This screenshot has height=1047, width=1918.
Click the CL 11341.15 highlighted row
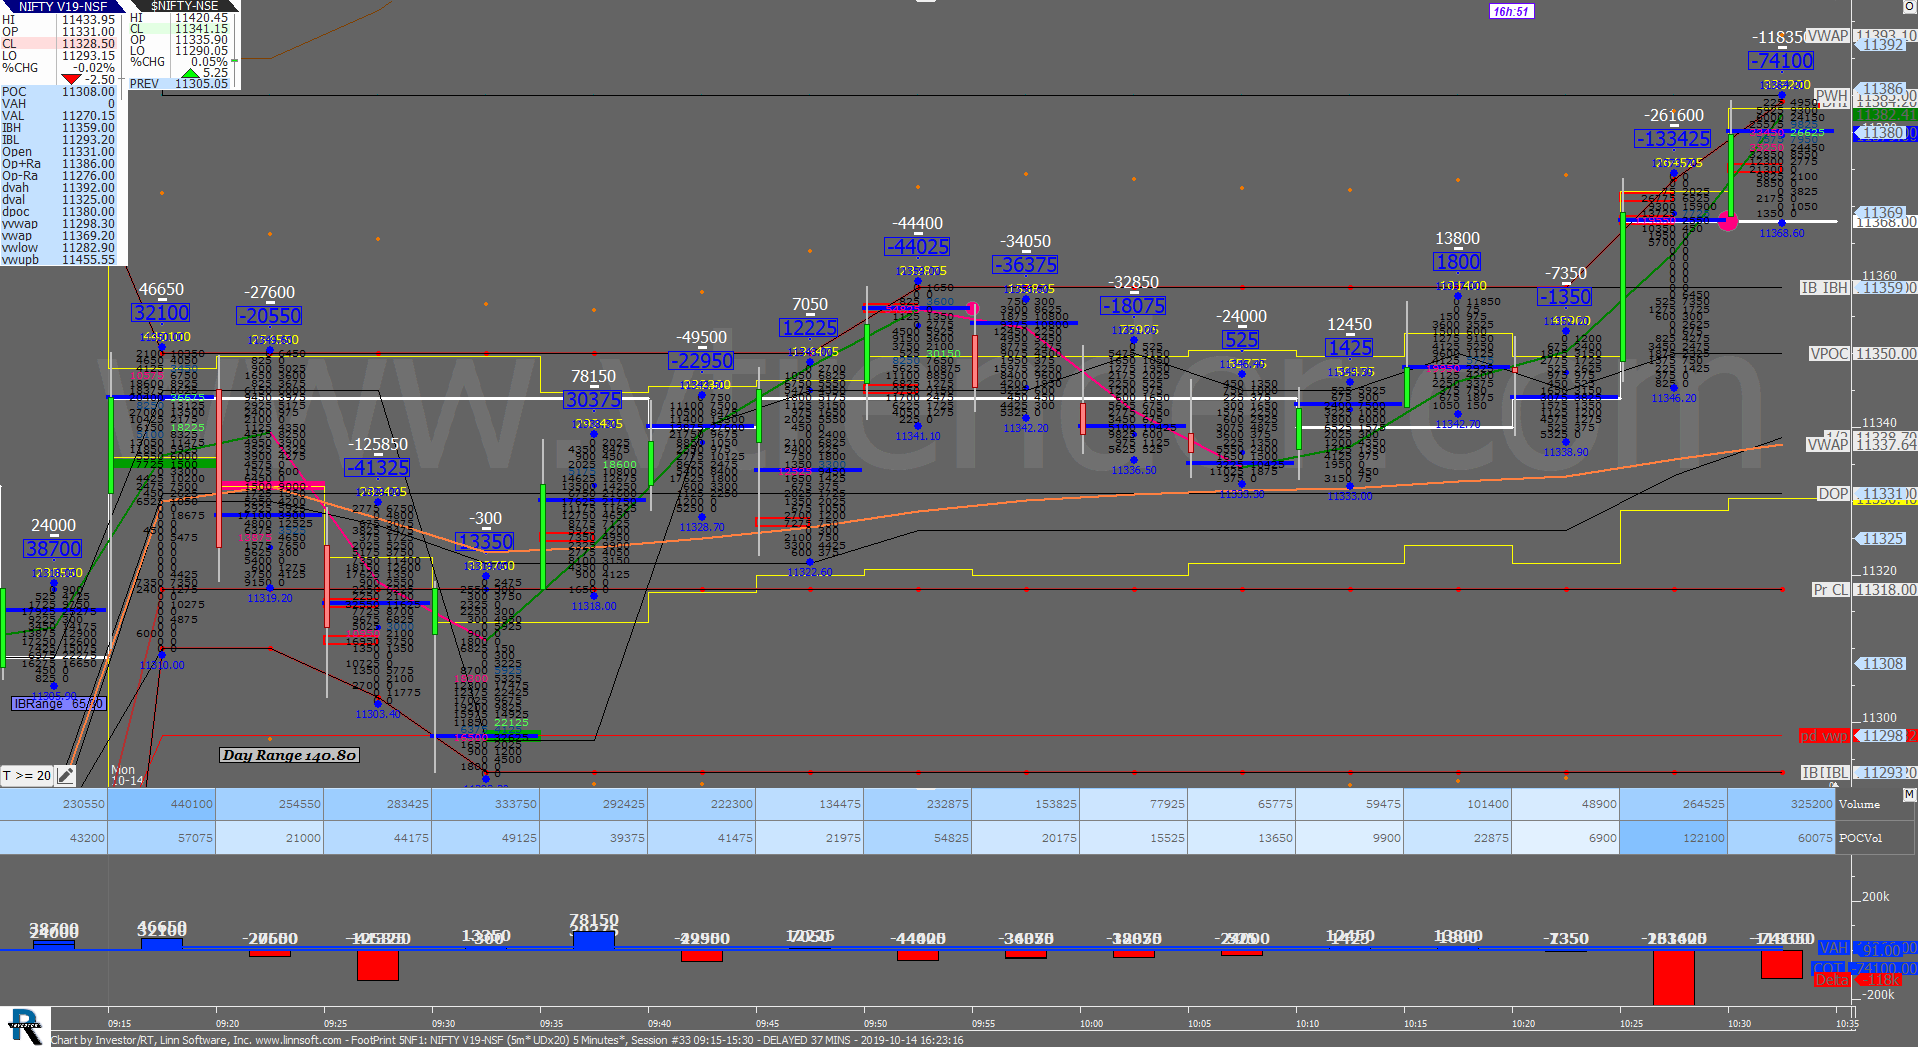(x=181, y=29)
